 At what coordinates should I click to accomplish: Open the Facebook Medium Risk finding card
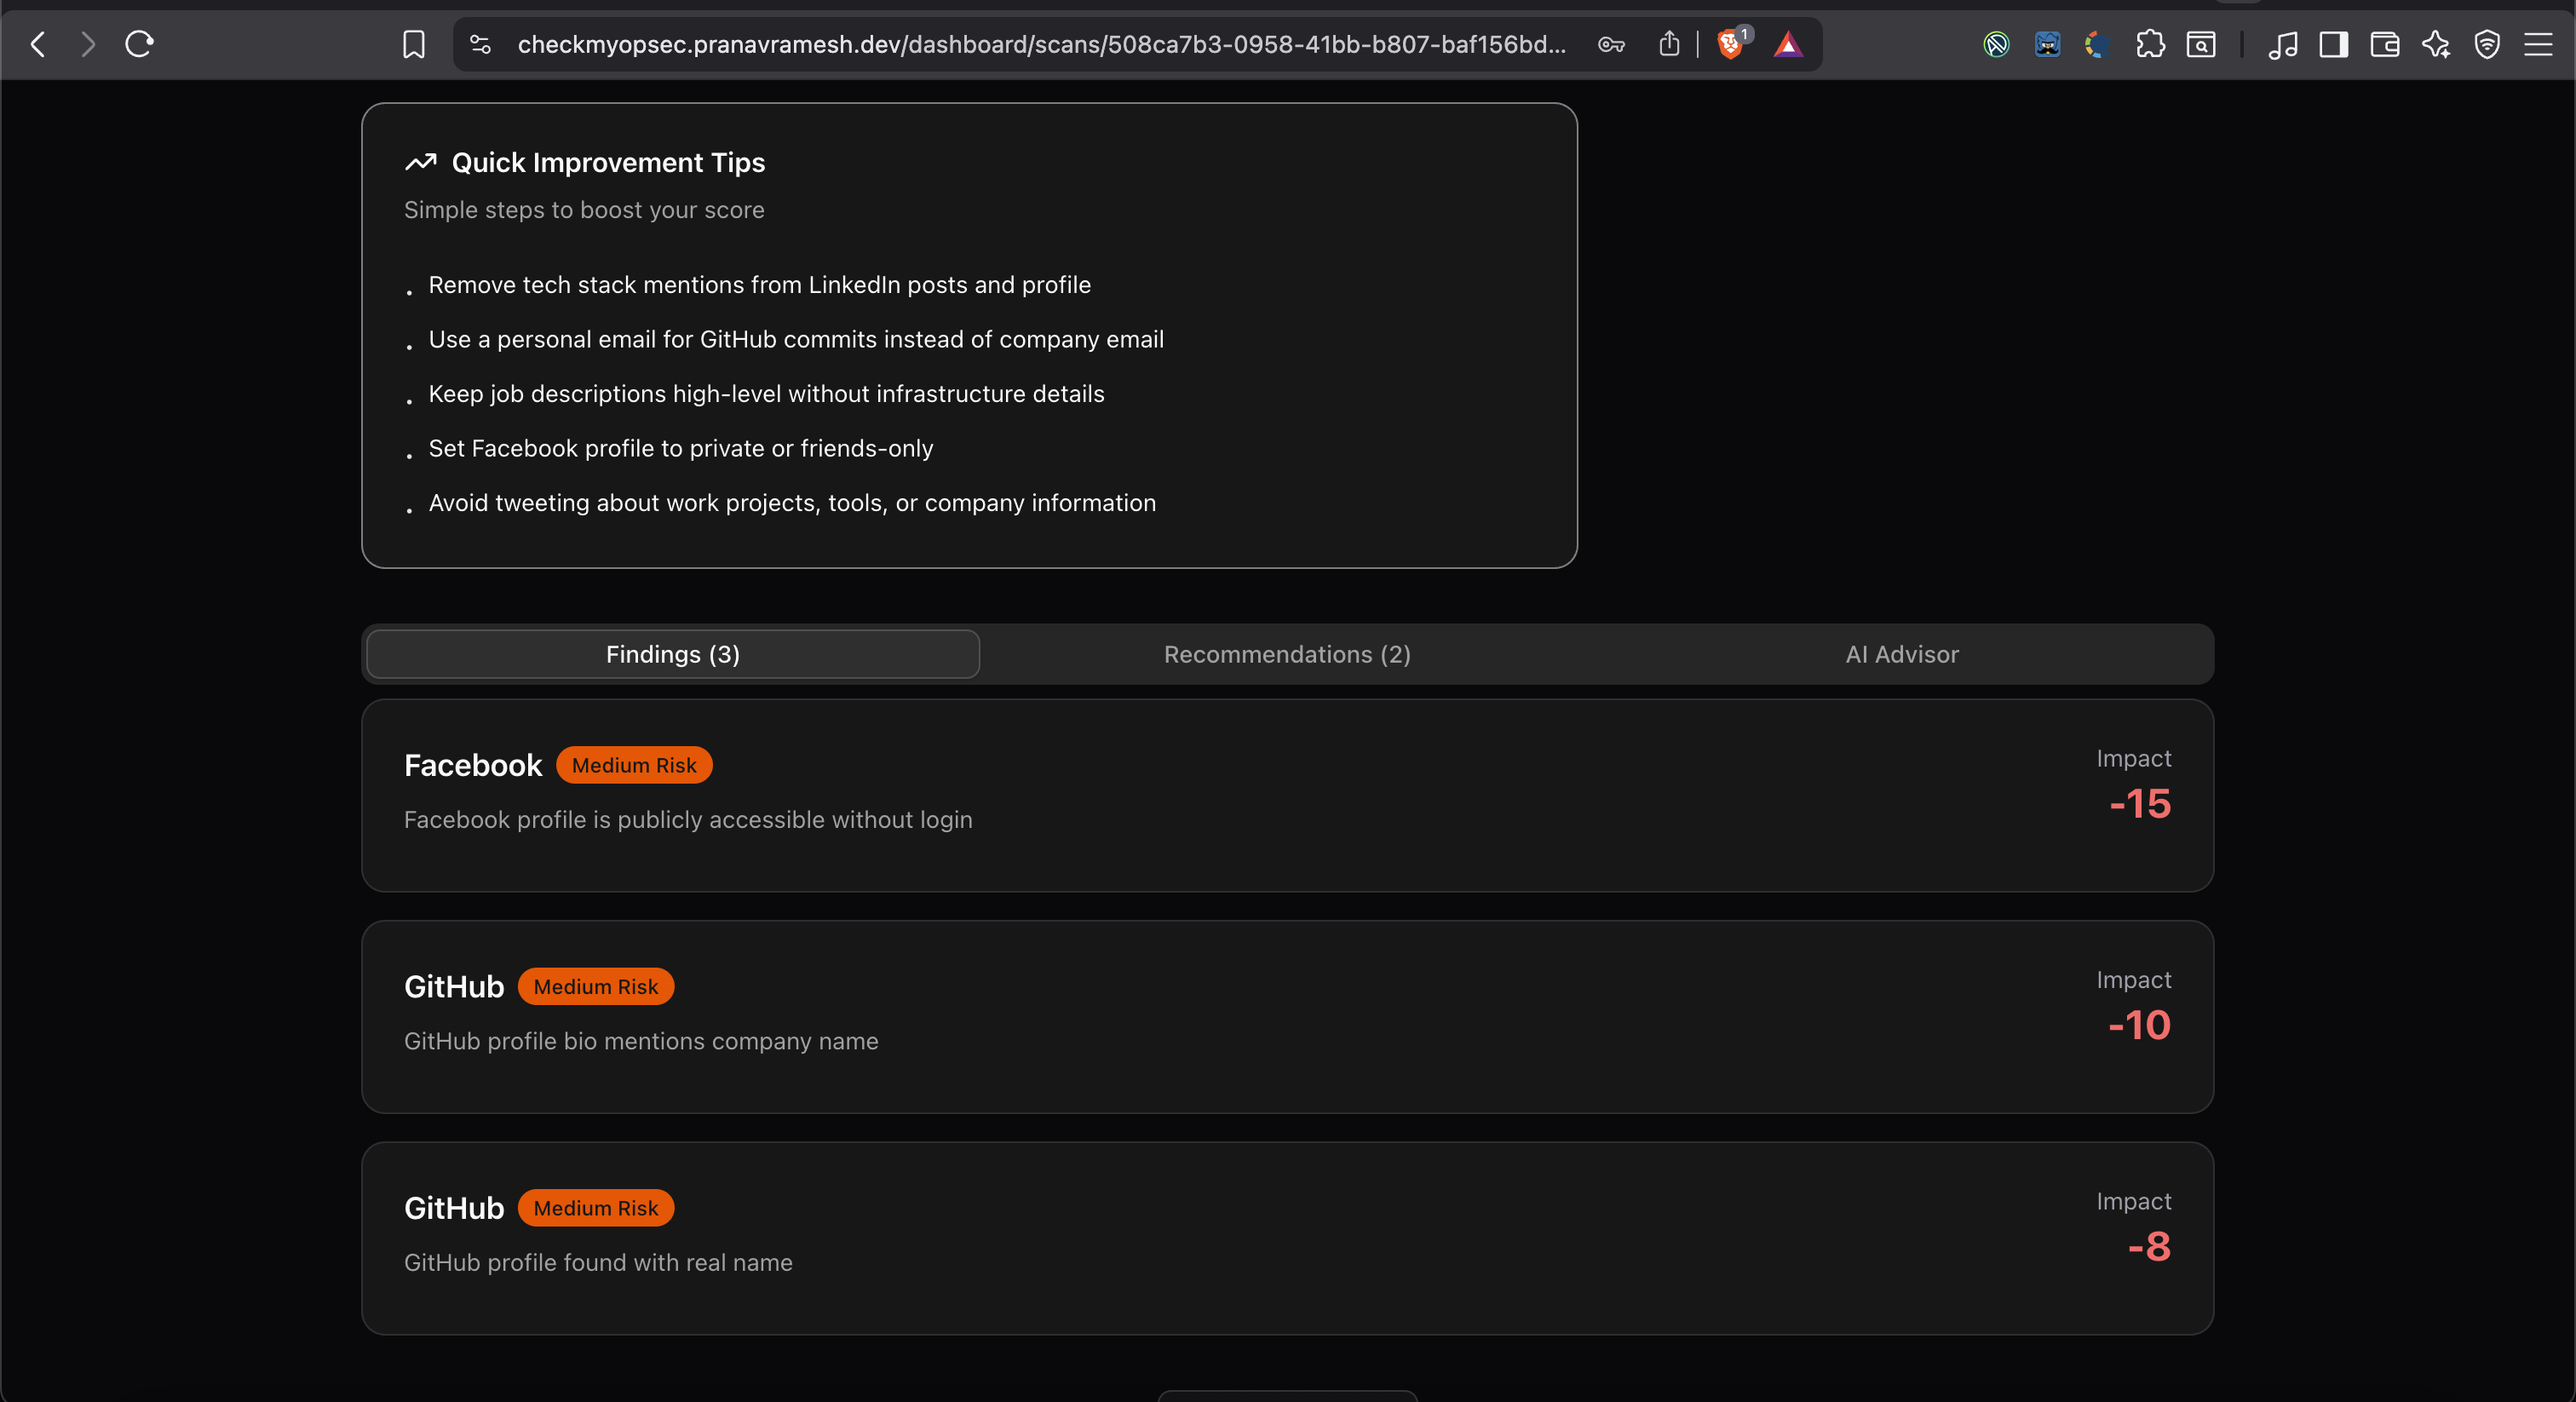(1287, 795)
